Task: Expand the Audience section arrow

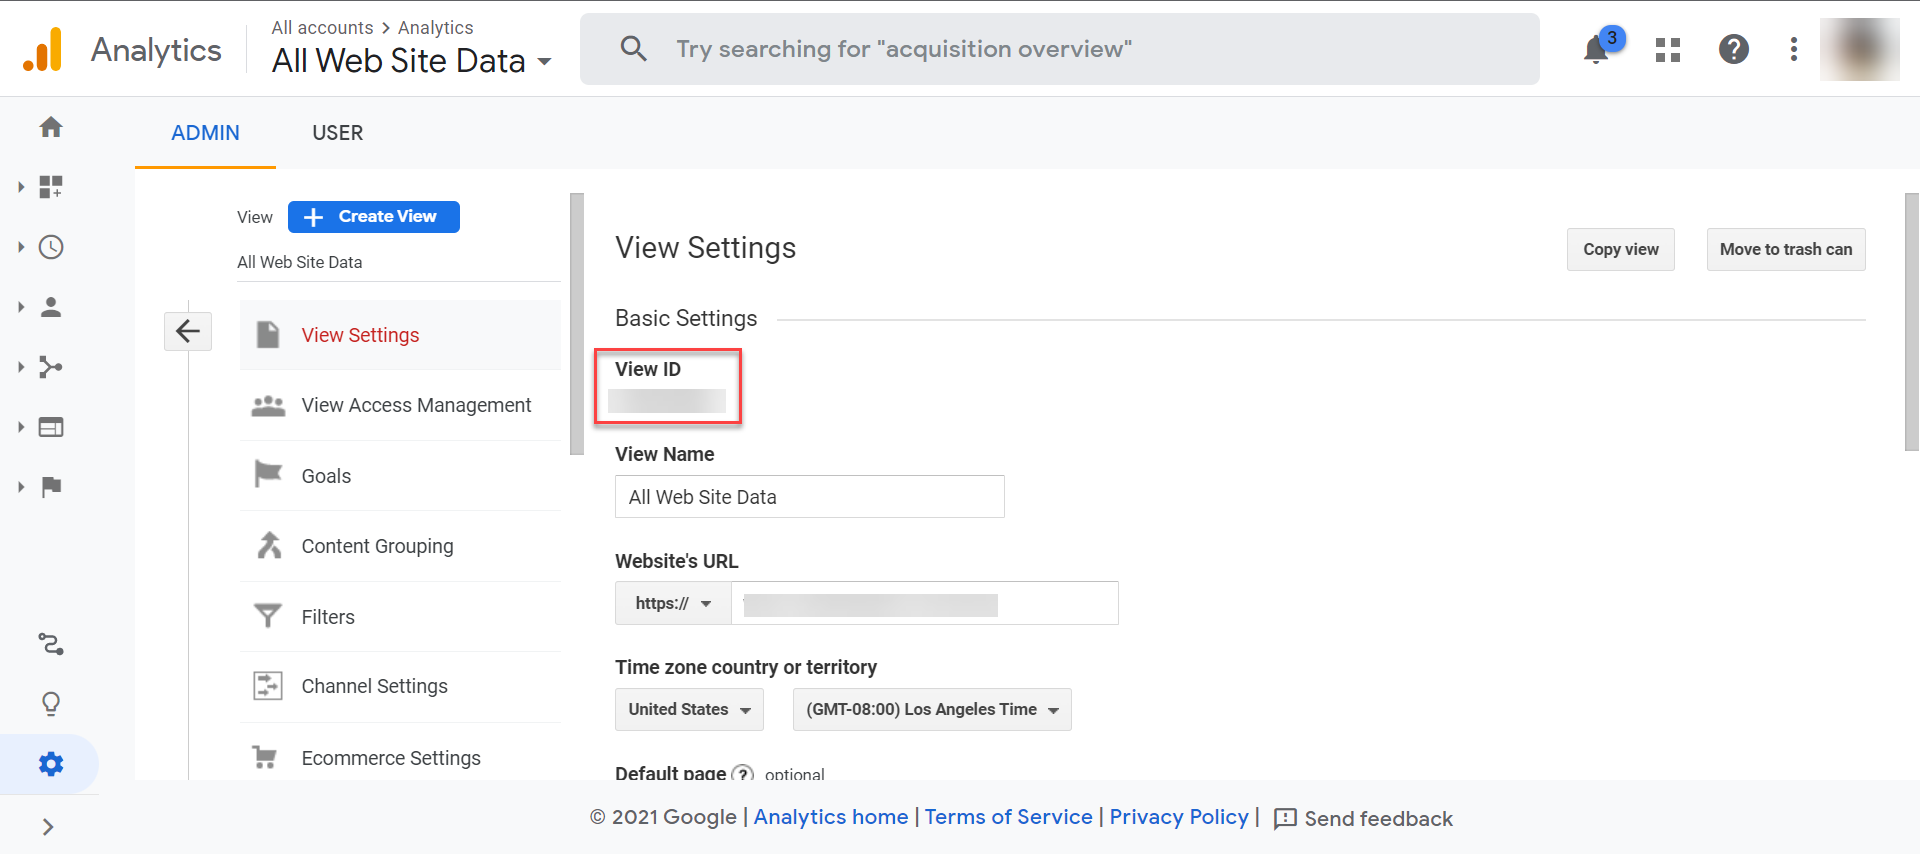Action: click(21, 307)
